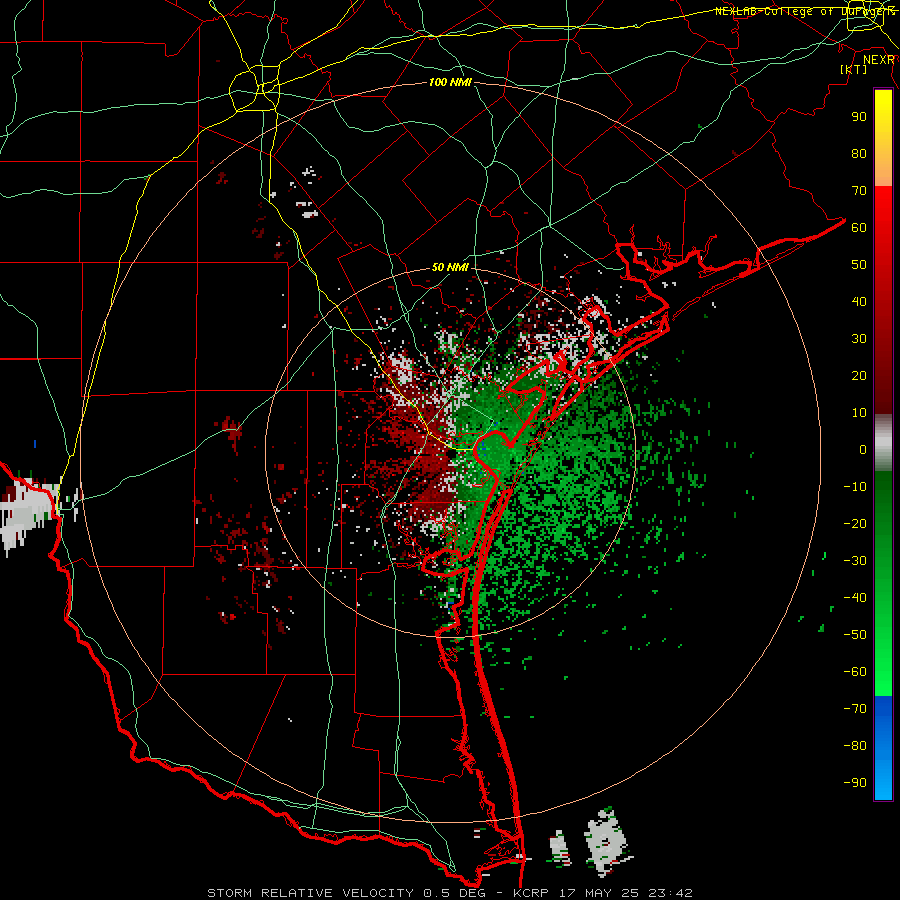Image resolution: width=900 pixels, height=900 pixels.
Task: Click the 40 value on velocity scale
Action: click(x=859, y=301)
